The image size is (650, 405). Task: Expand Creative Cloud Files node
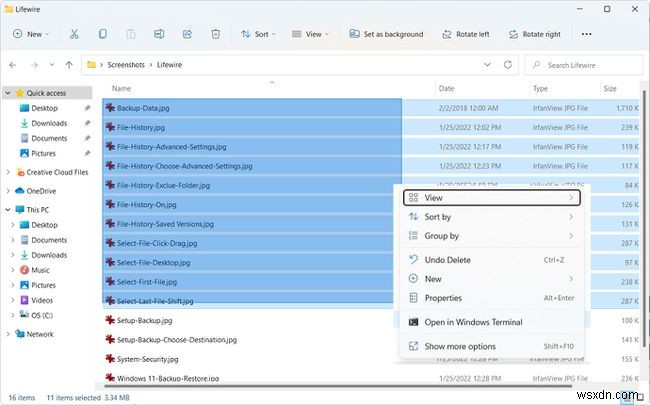pos(8,172)
